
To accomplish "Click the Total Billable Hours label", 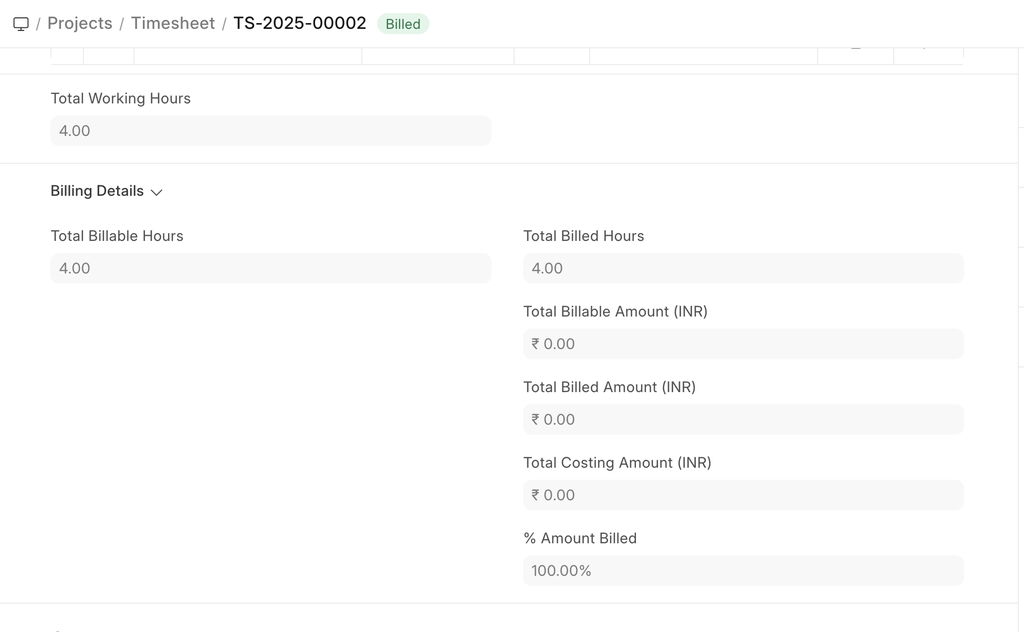I will click(x=117, y=236).
